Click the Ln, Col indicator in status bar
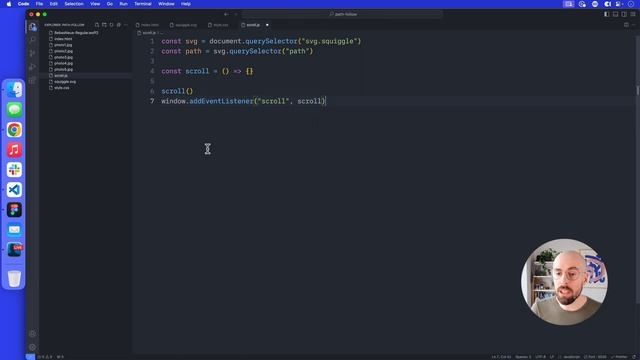The height and width of the screenshot is (360, 640). (501, 357)
